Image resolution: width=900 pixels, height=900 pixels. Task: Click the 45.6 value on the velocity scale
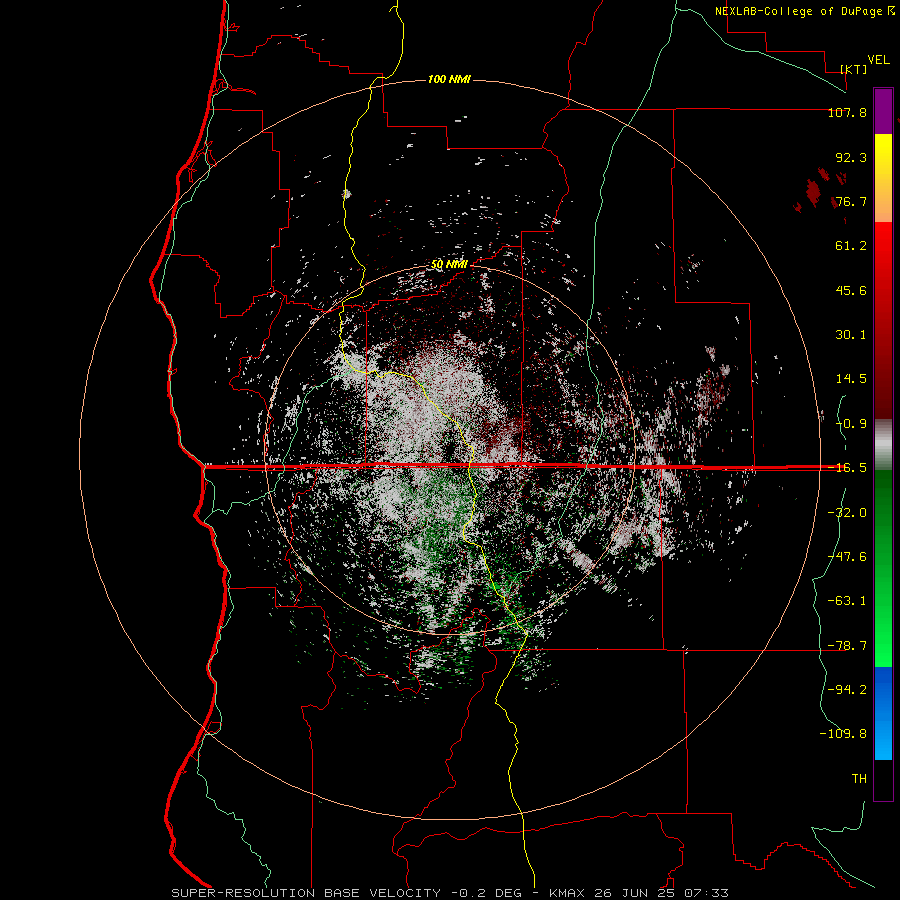851,290
